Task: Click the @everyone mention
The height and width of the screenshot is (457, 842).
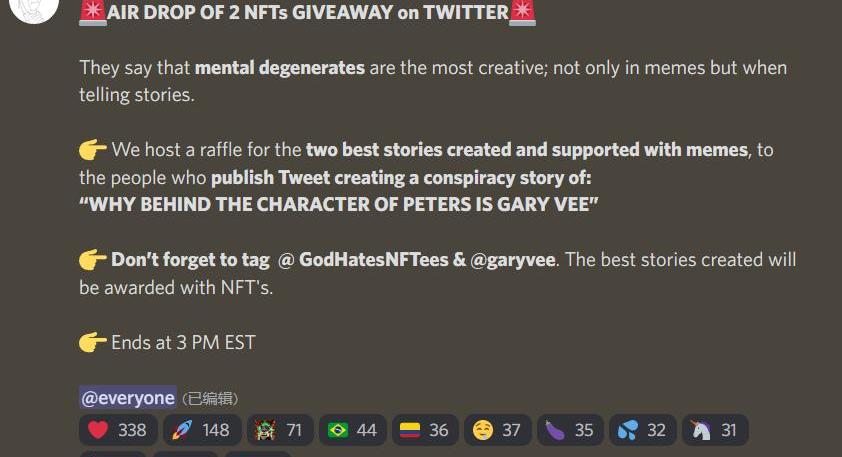Action: [x=128, y=398]
